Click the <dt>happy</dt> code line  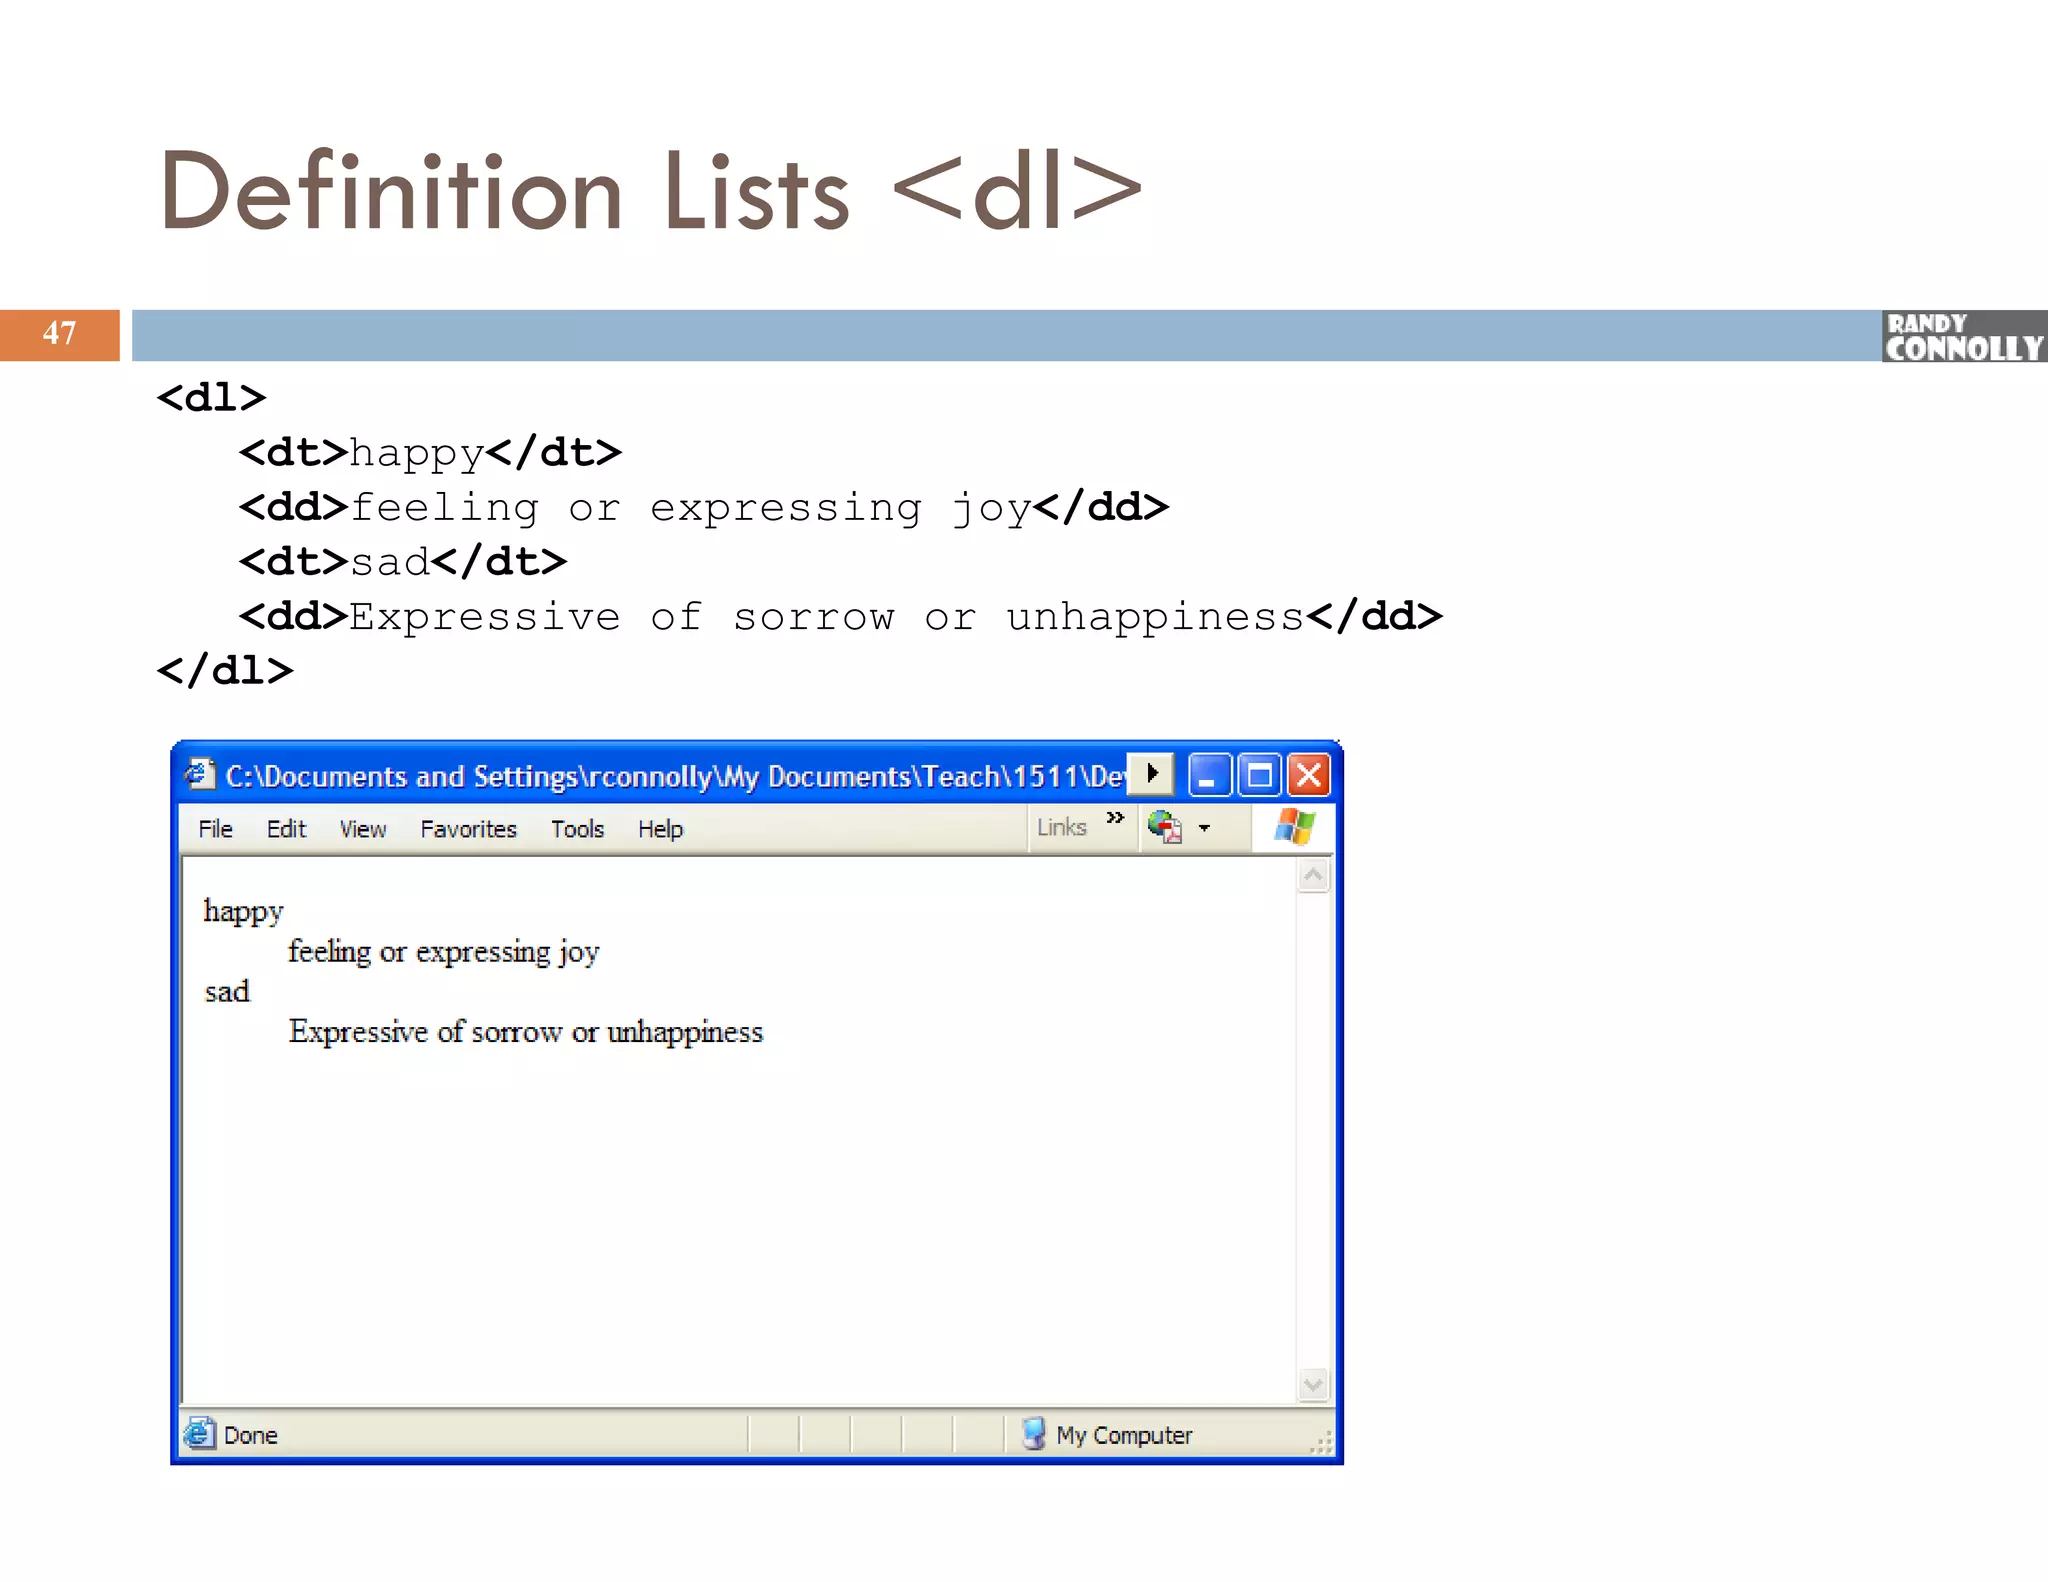tap(430, 453)
